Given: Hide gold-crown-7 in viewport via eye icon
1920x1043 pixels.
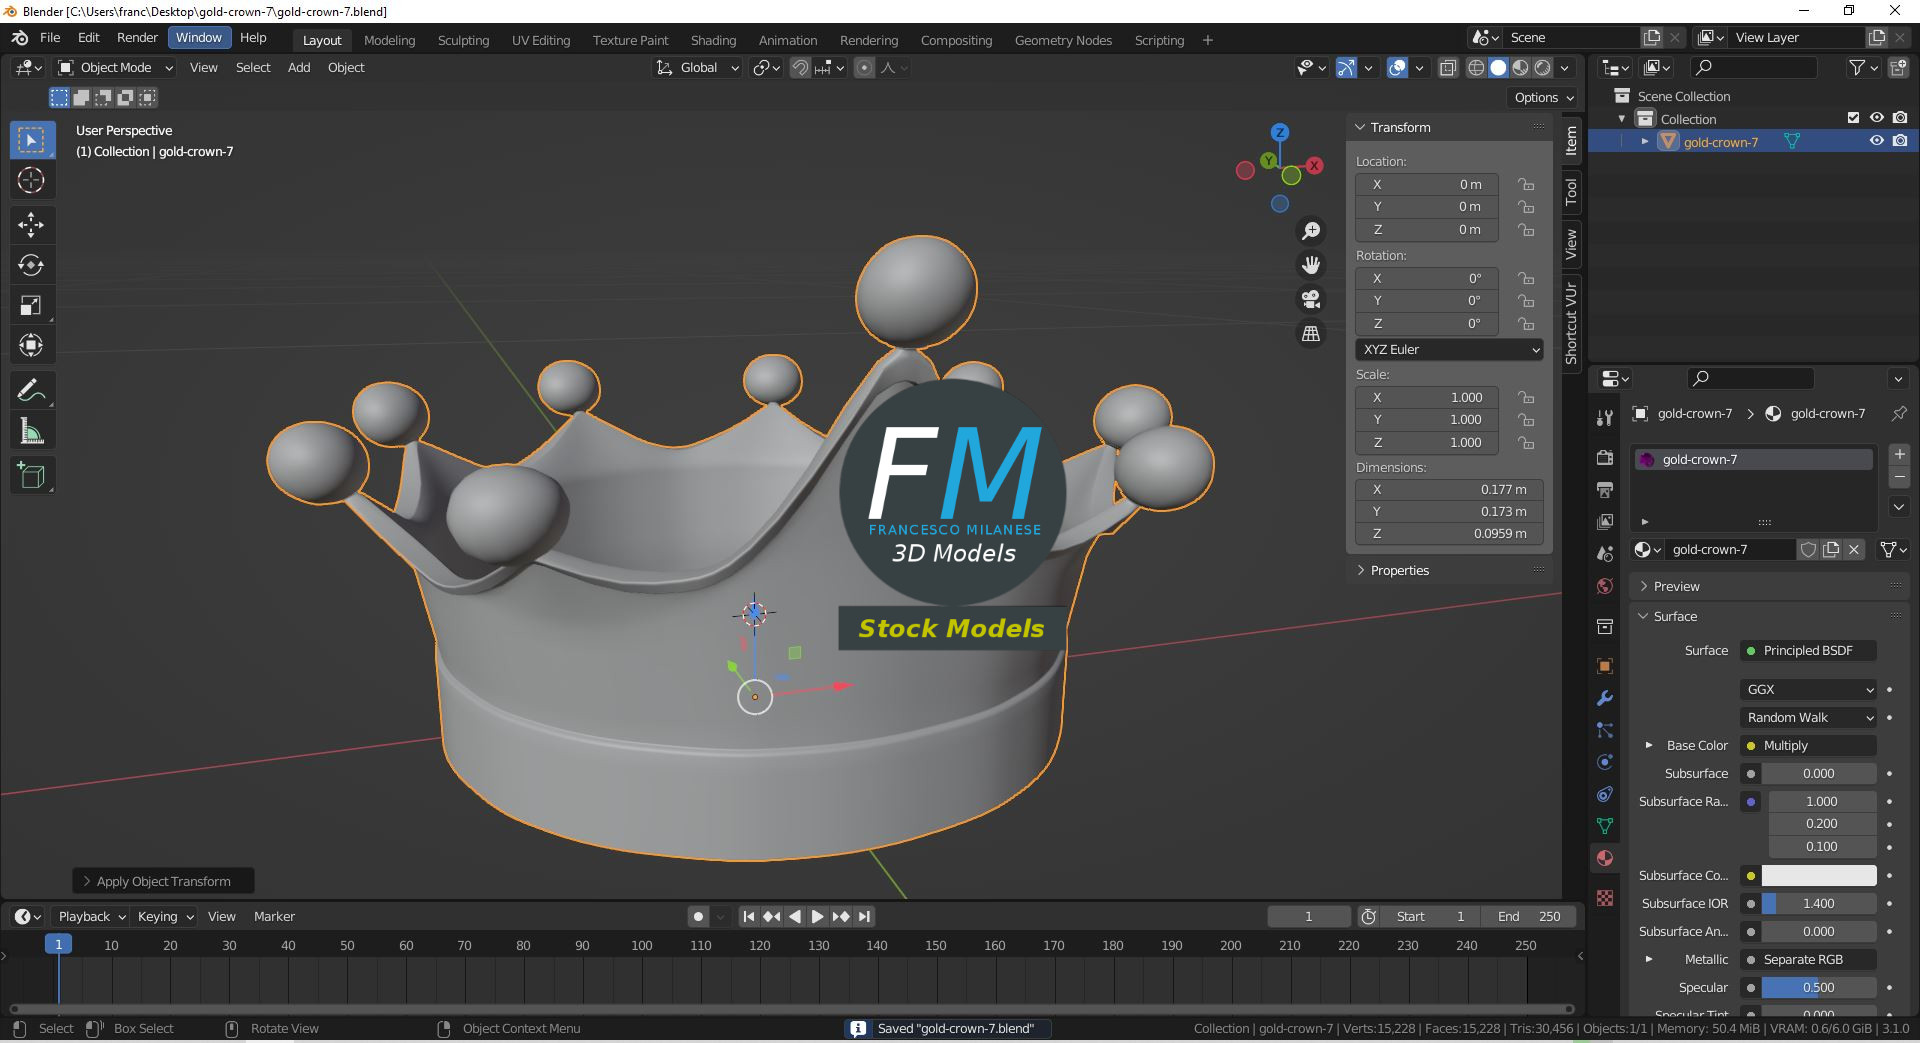Looking at the screenshot, I should 1877,141.
